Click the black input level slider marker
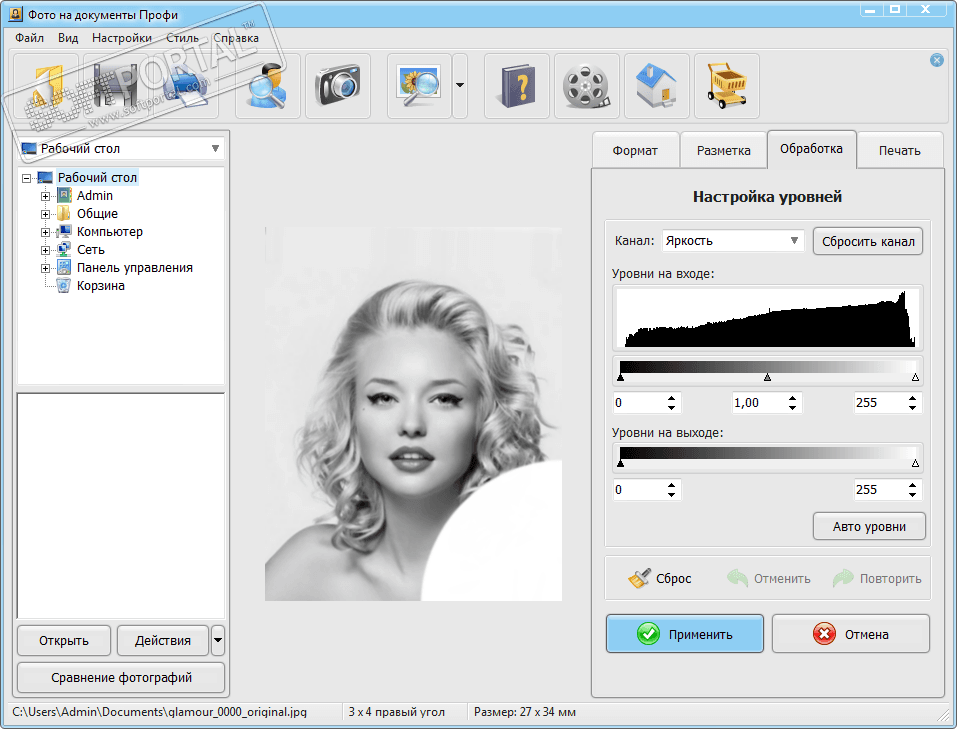 [x=621, y=377]
